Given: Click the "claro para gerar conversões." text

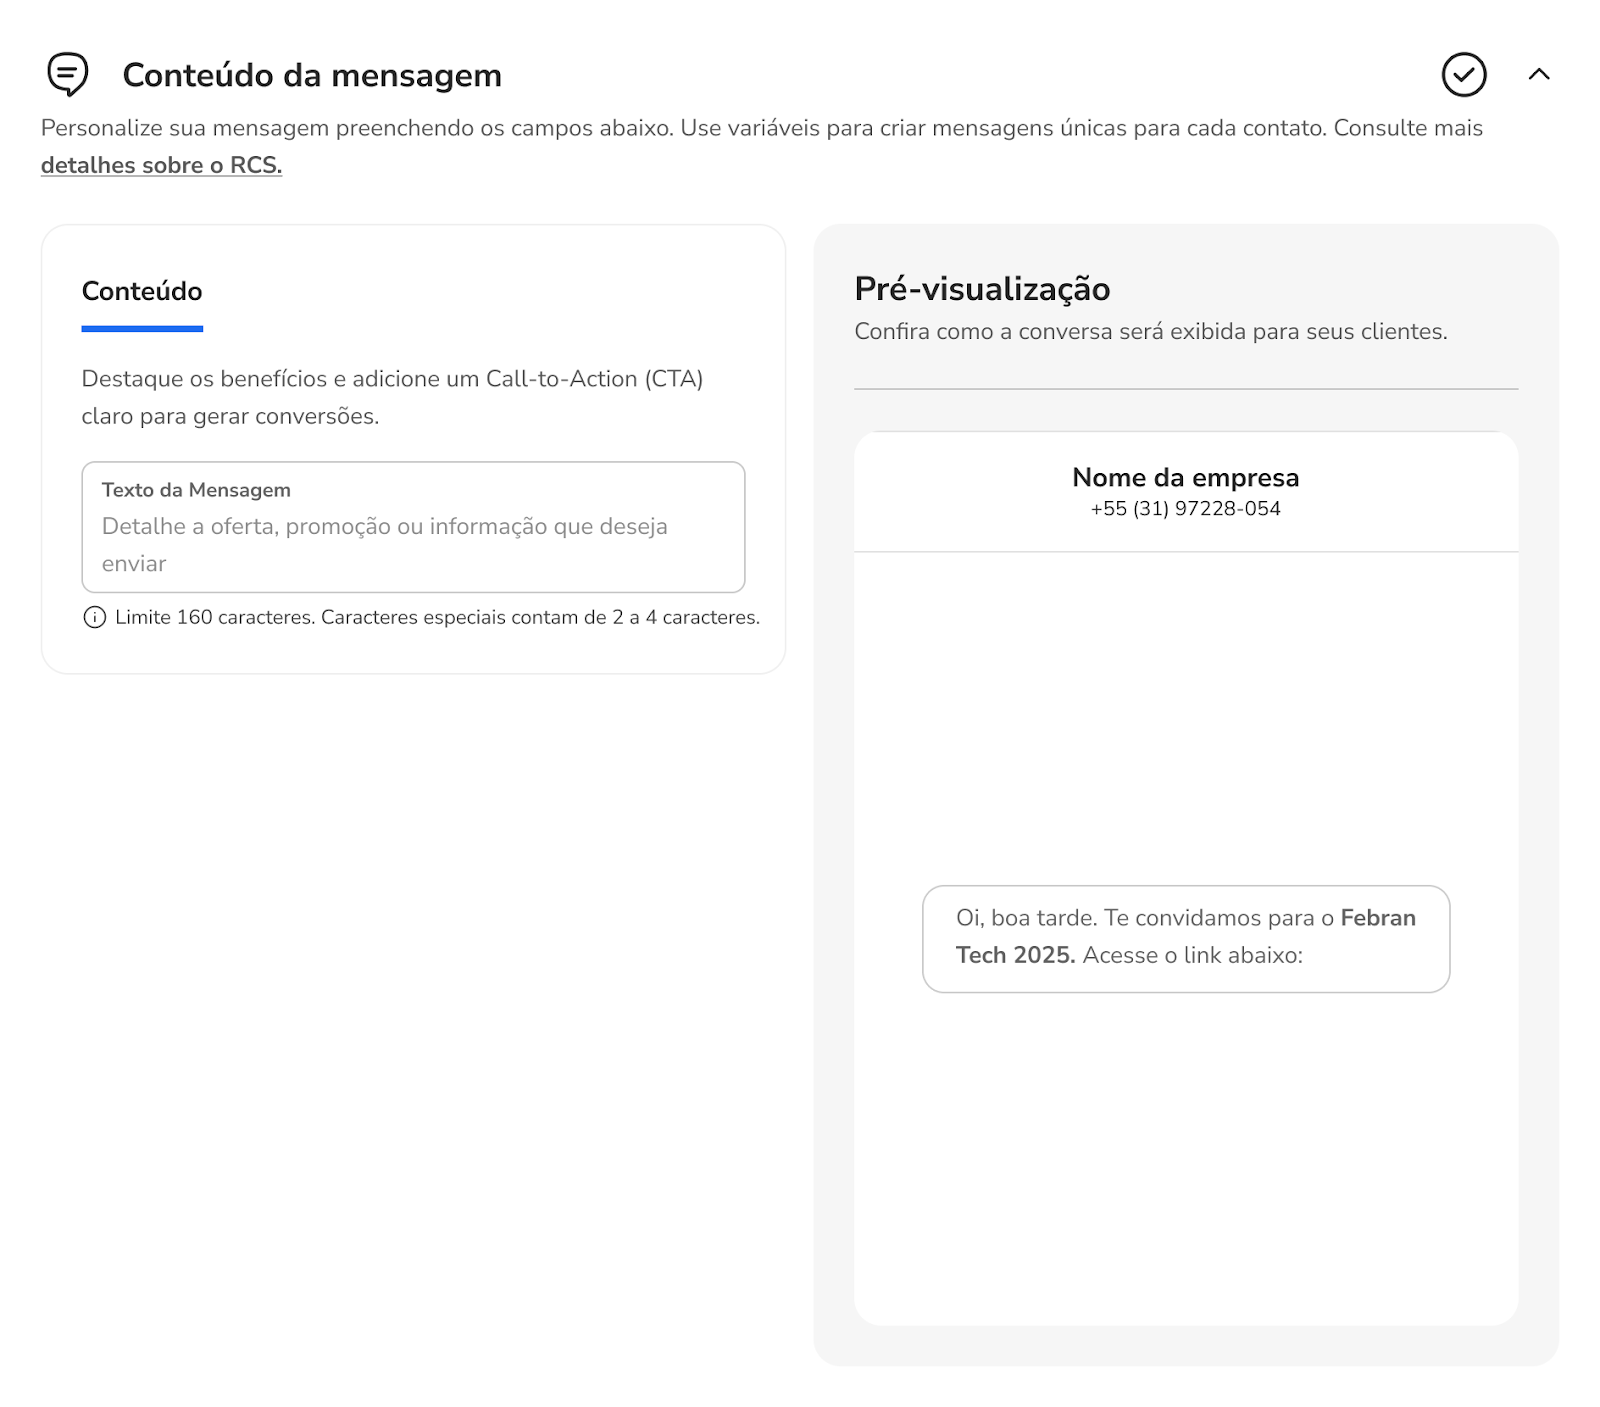Looking at the screenshot, I should click(230, 416).
